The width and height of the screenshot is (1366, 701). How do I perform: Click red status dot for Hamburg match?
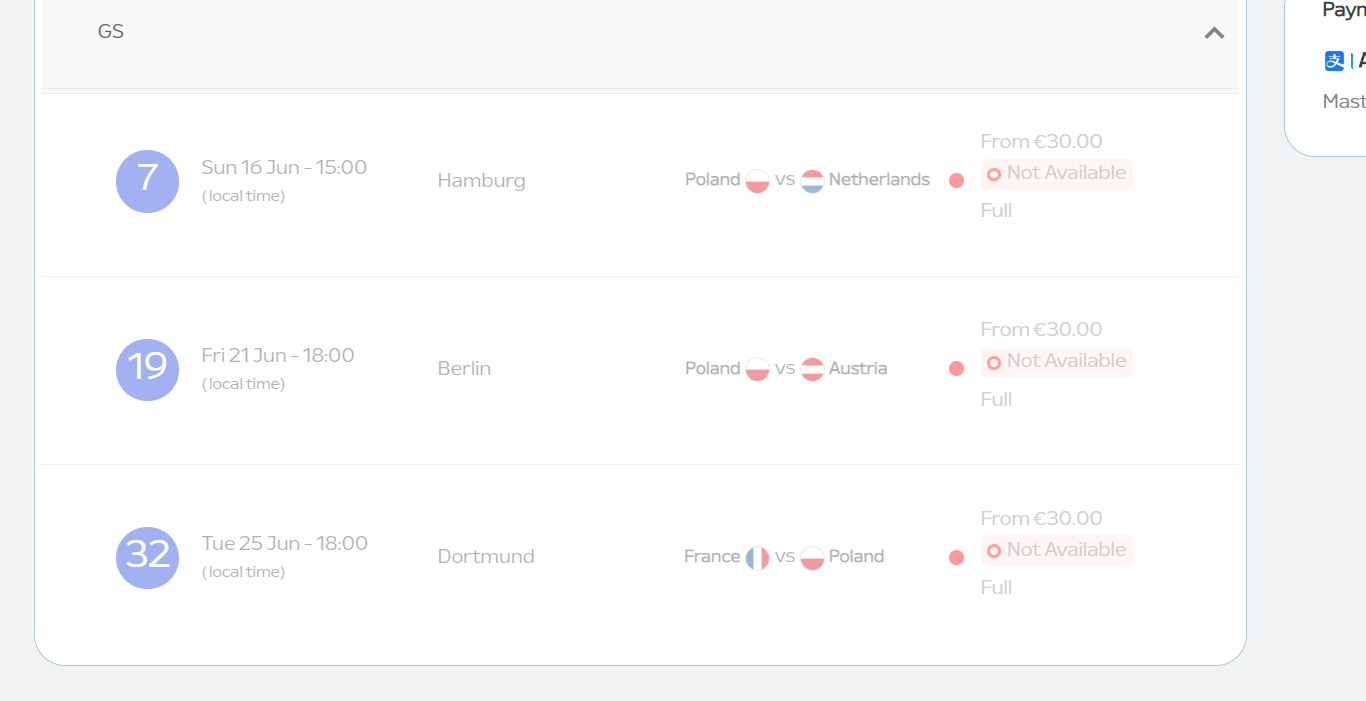(956, 181)
